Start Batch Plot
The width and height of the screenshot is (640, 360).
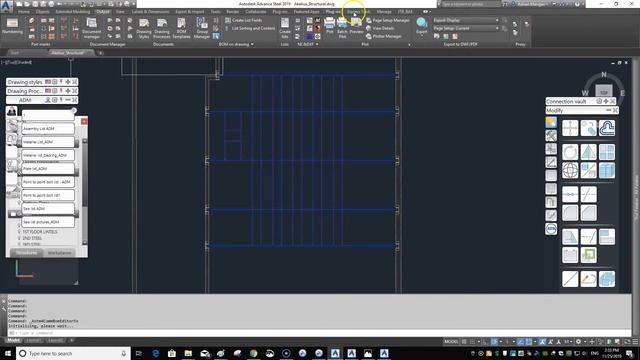[x=342, y=28]
